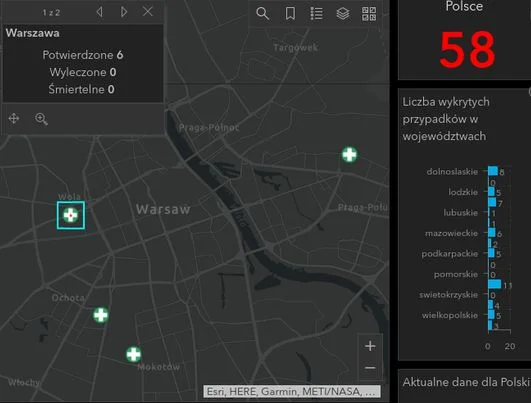Click the wielkopolskie label in chart
Viewport: 531px width, 403px height.
click(449, 315)
